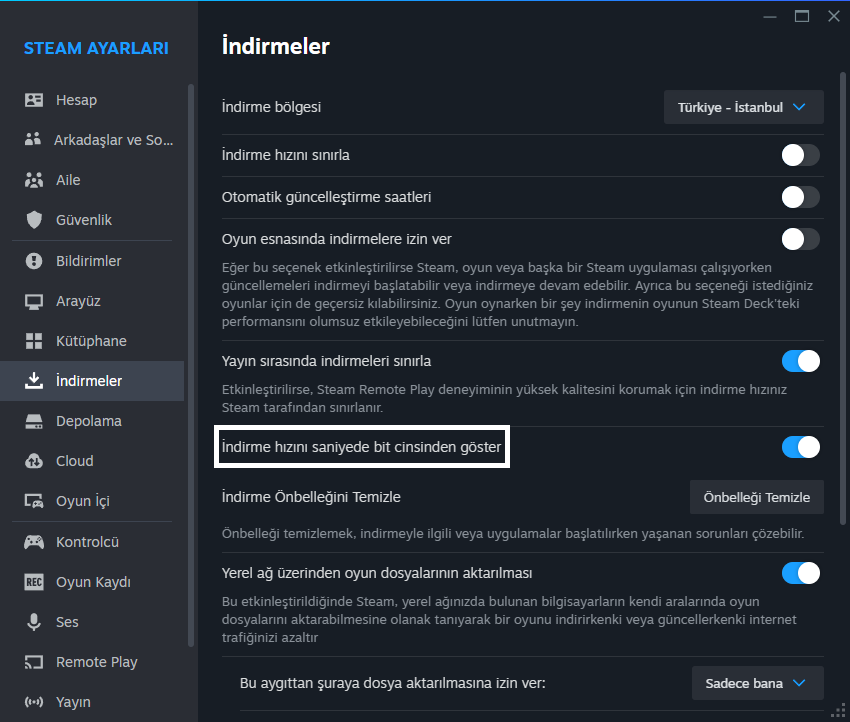Click the STEAM AYARLARI heading
The width and height of the screenshot is (850, 722).
96,48
